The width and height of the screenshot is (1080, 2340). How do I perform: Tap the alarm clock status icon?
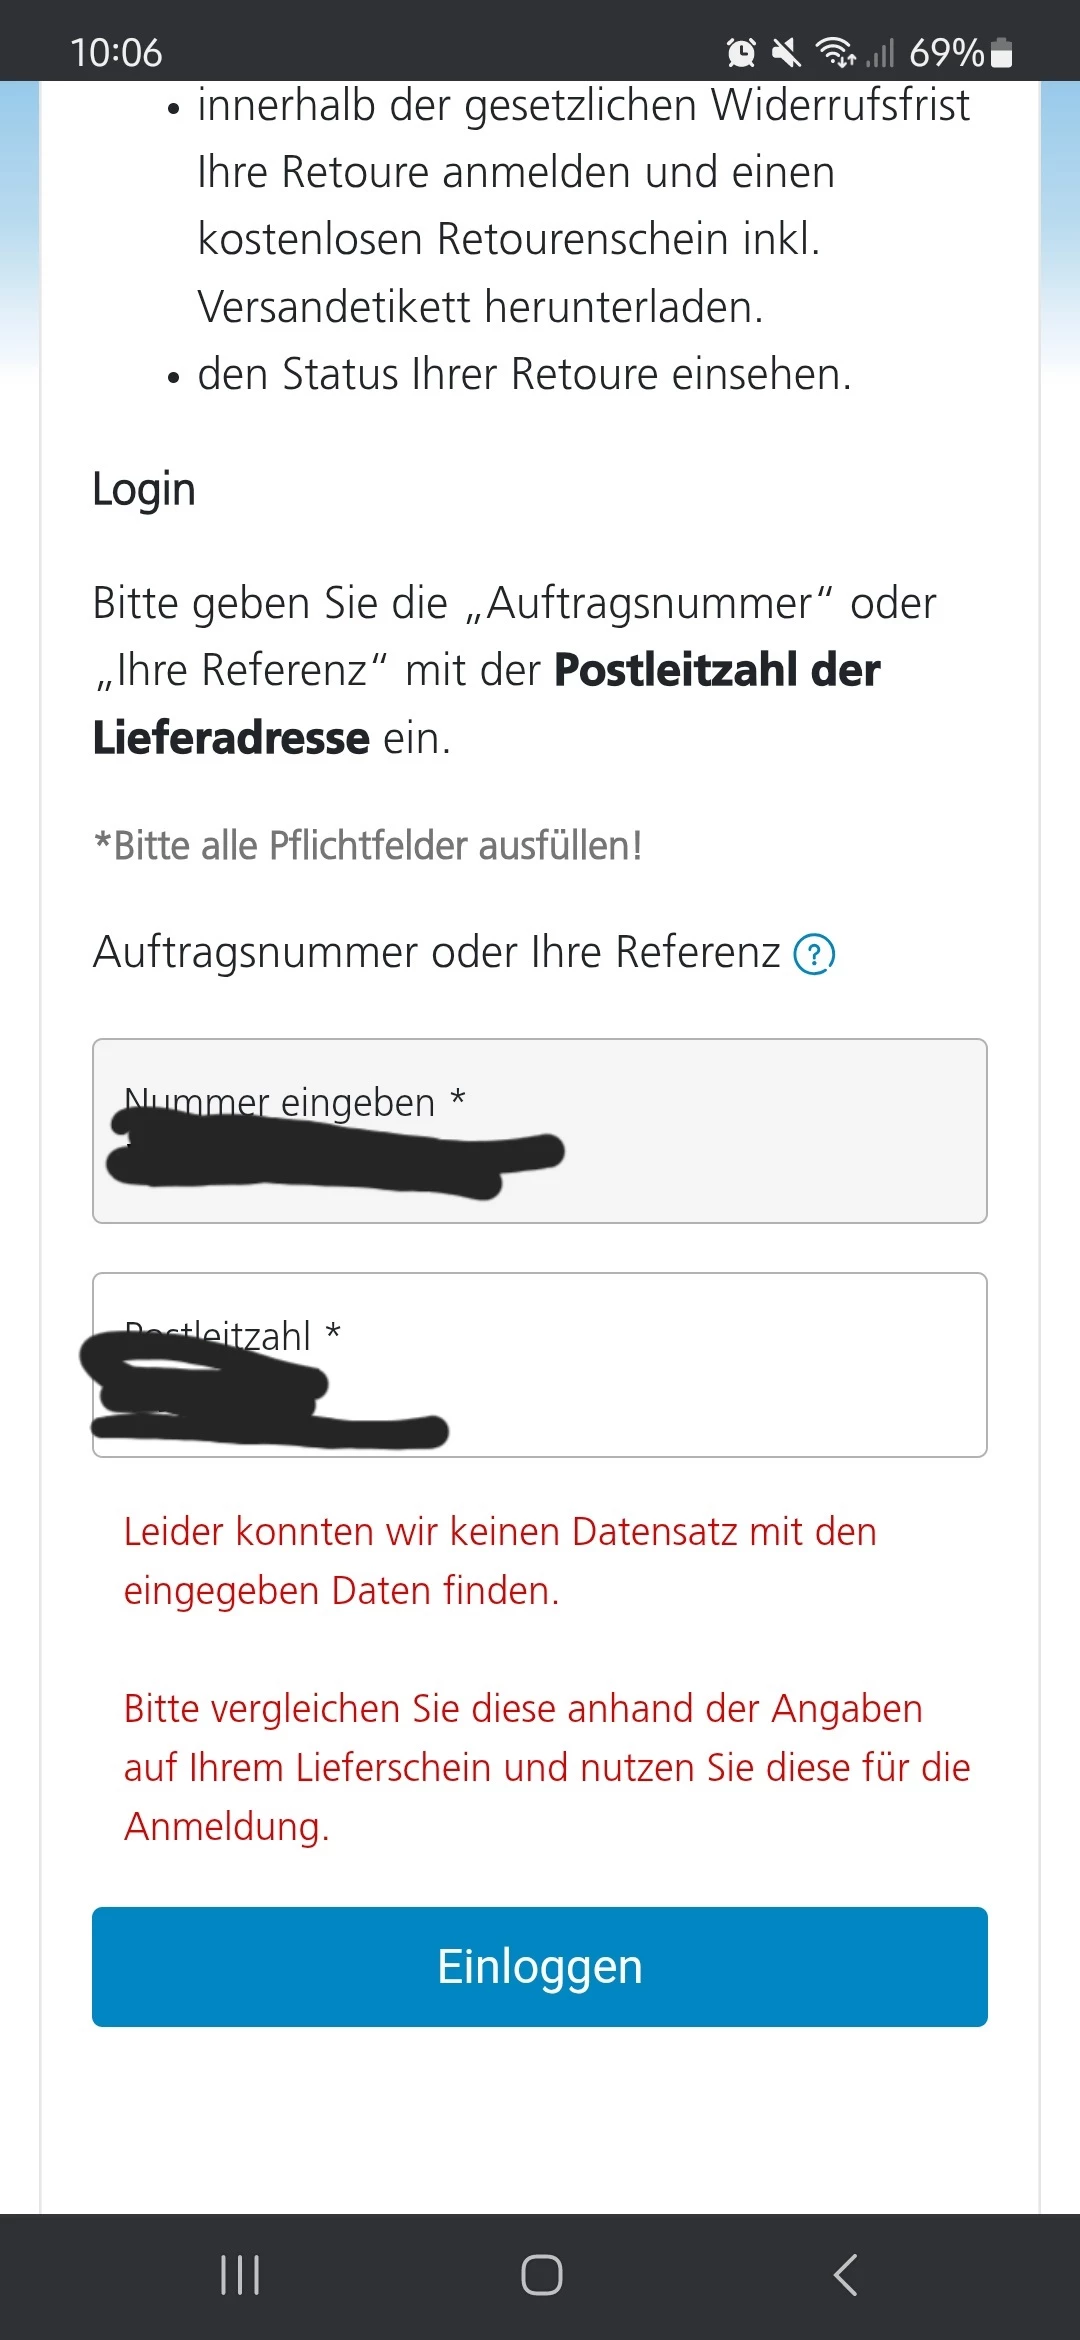741,52
